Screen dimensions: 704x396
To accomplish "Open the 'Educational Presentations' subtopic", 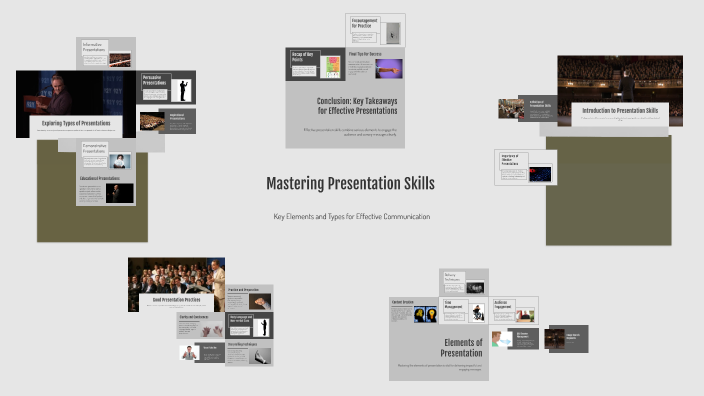I will pyautogui.click(x=106, y=189).
